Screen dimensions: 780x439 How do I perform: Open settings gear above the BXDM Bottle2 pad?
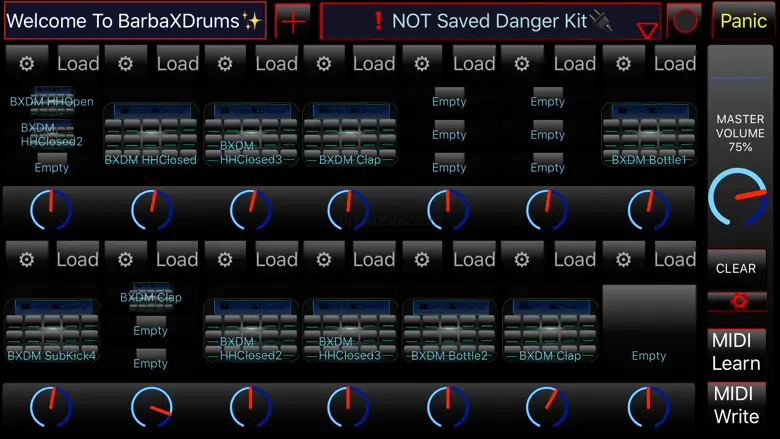pos(422,259)
